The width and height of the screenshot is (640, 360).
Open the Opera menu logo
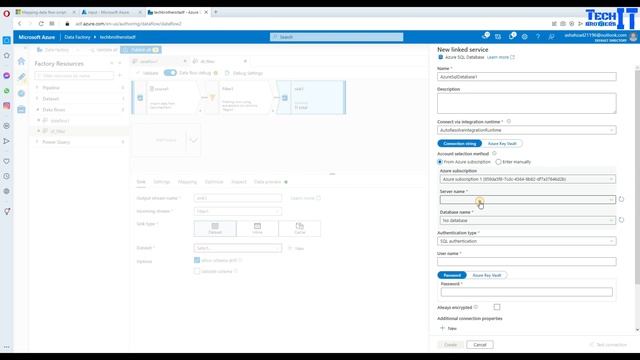[6, 13]
